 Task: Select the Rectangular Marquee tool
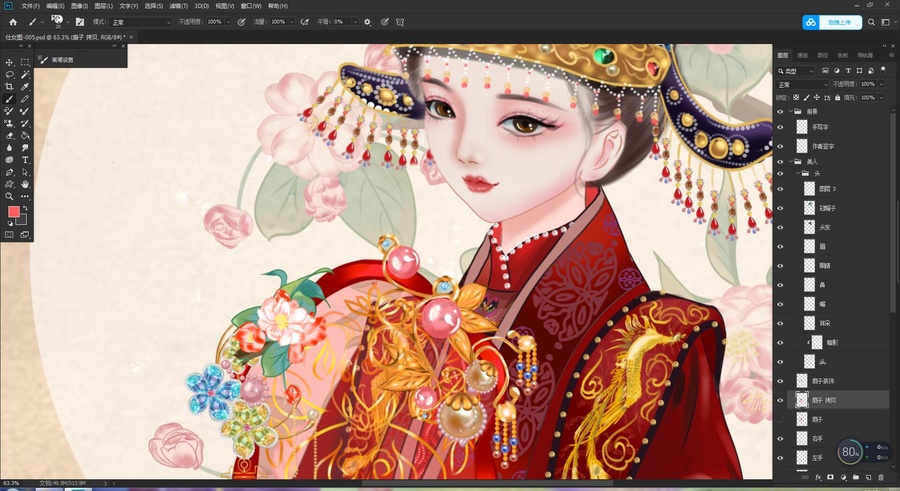25,62
